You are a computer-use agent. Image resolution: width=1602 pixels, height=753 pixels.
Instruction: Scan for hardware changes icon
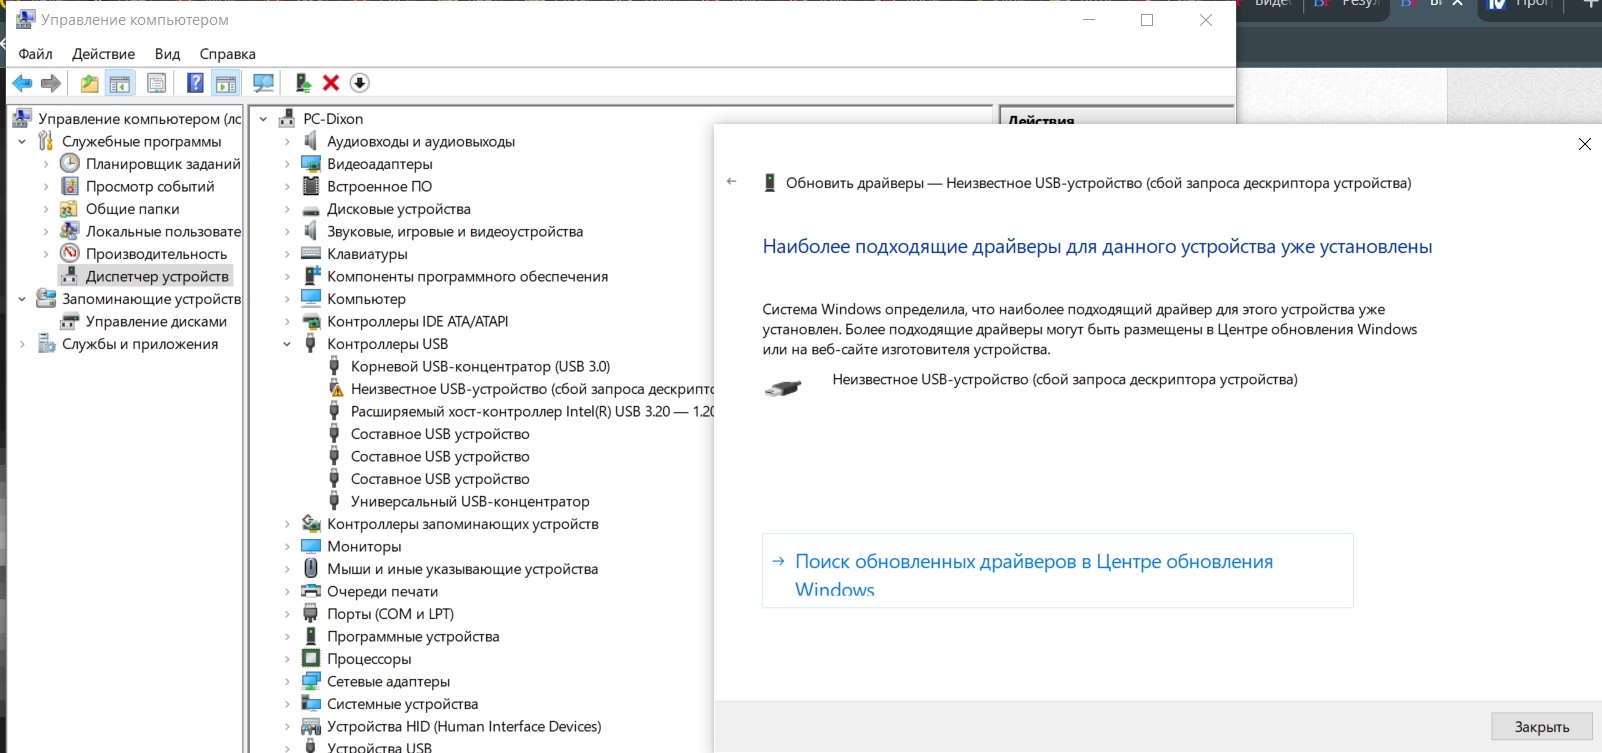(x=263, y=83)
